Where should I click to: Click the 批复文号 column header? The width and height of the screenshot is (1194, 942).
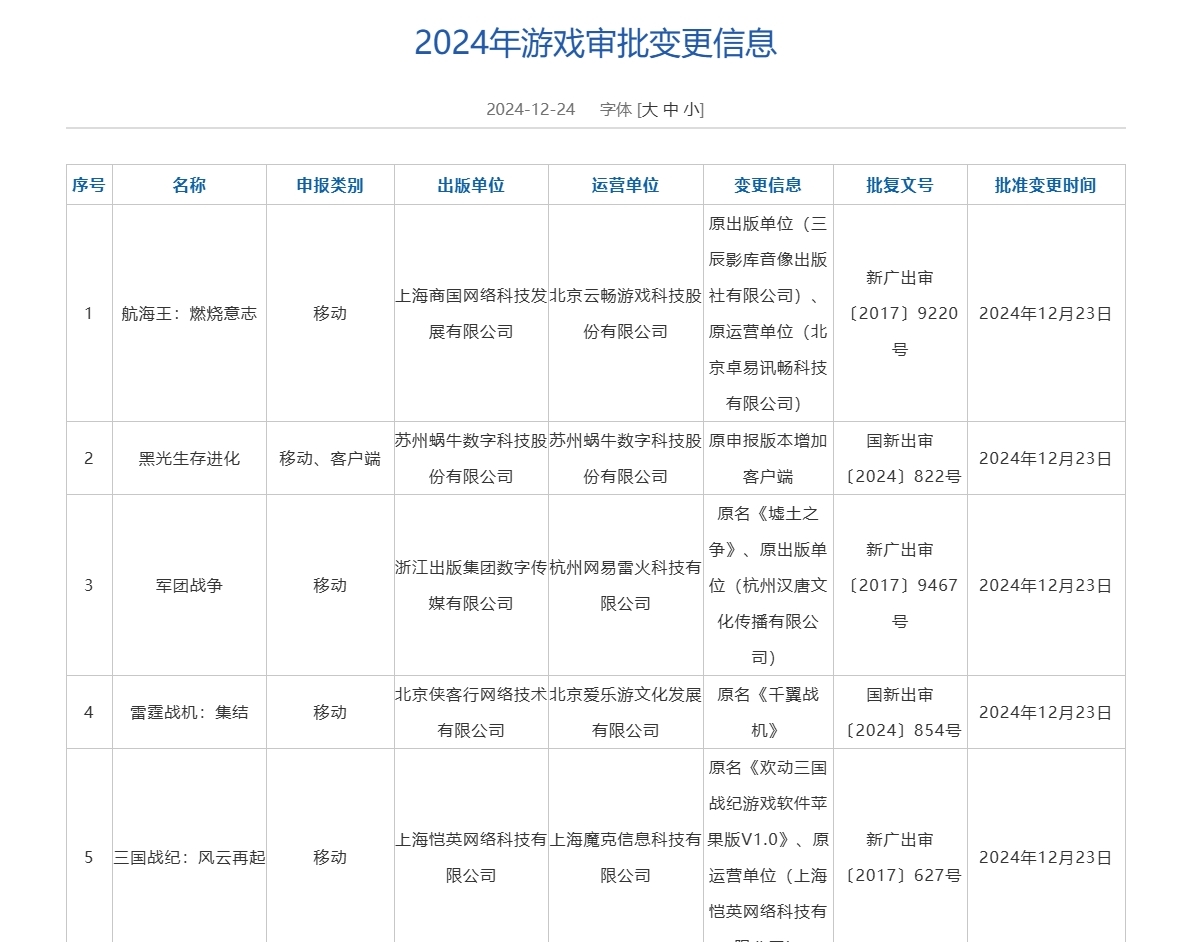(x=900, y=185)
